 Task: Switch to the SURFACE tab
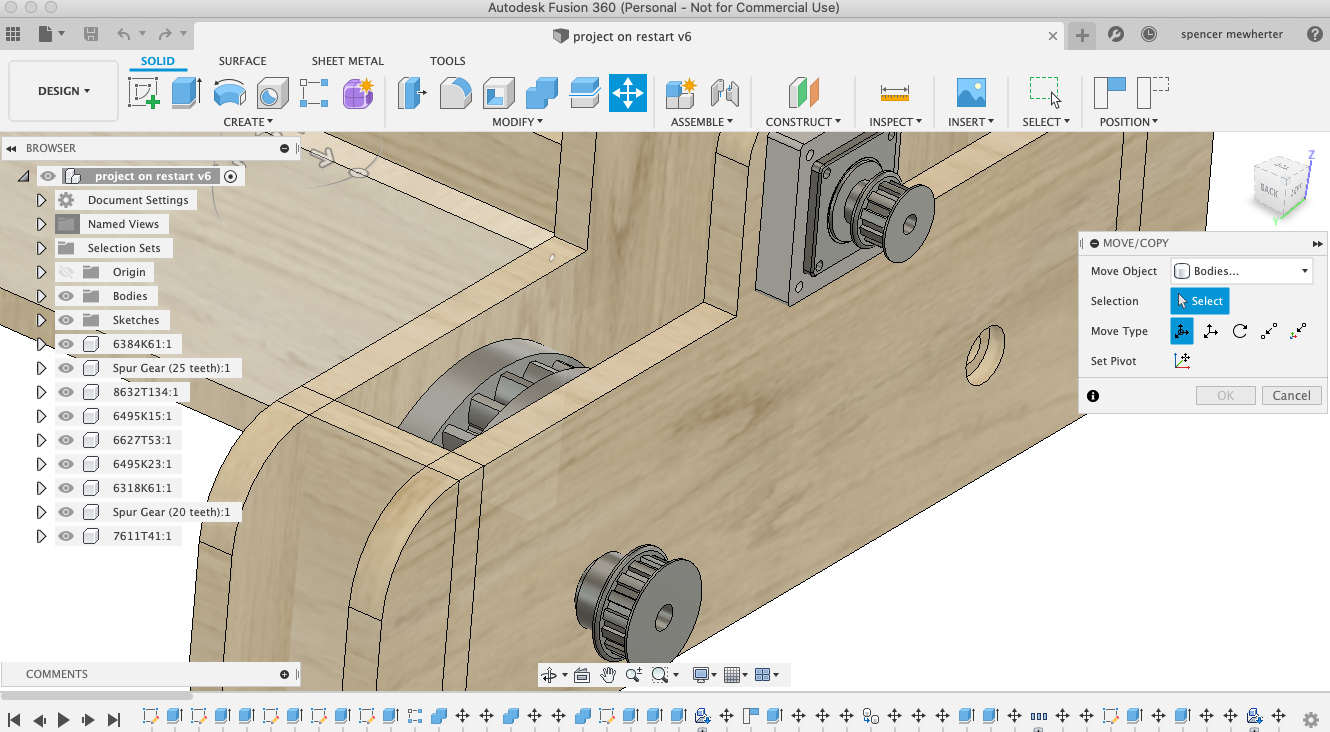[243, 61]
